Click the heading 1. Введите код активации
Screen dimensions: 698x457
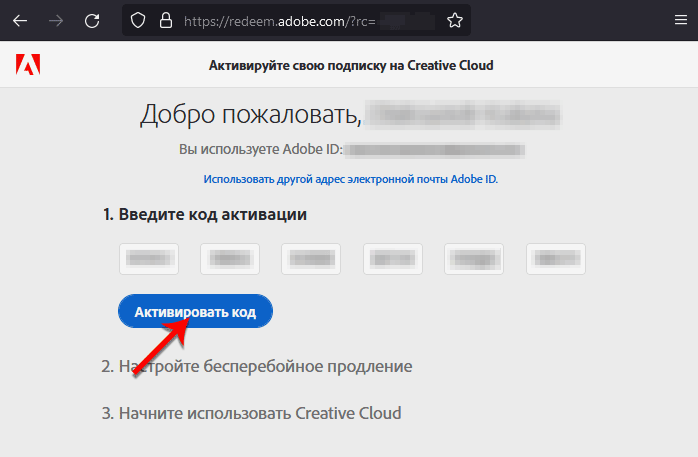pyautogui.click(x=205, y=214)
